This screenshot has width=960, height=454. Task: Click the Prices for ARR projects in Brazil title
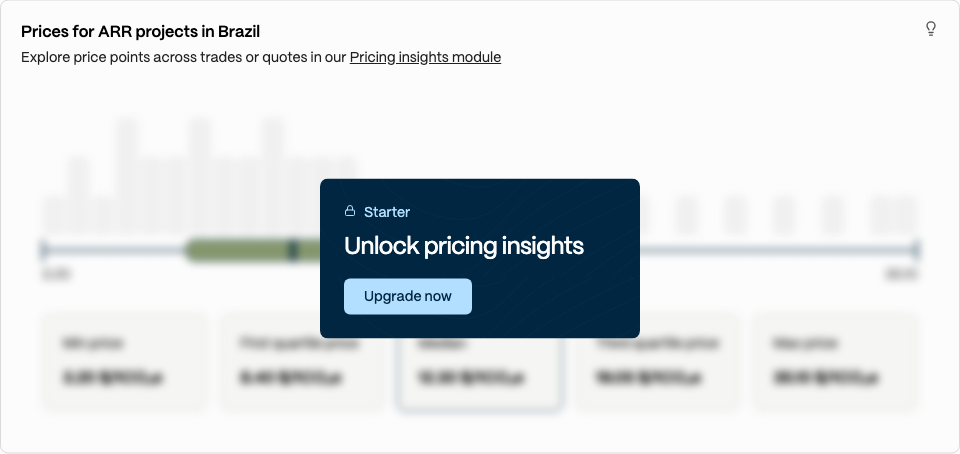click(x=141, y=31)
